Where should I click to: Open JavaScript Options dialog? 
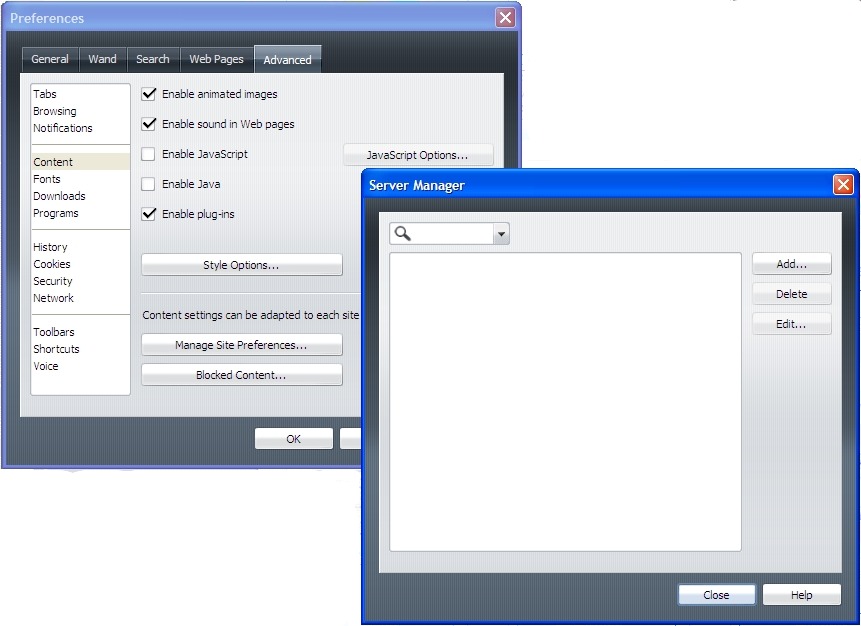[x=417, y=155]
